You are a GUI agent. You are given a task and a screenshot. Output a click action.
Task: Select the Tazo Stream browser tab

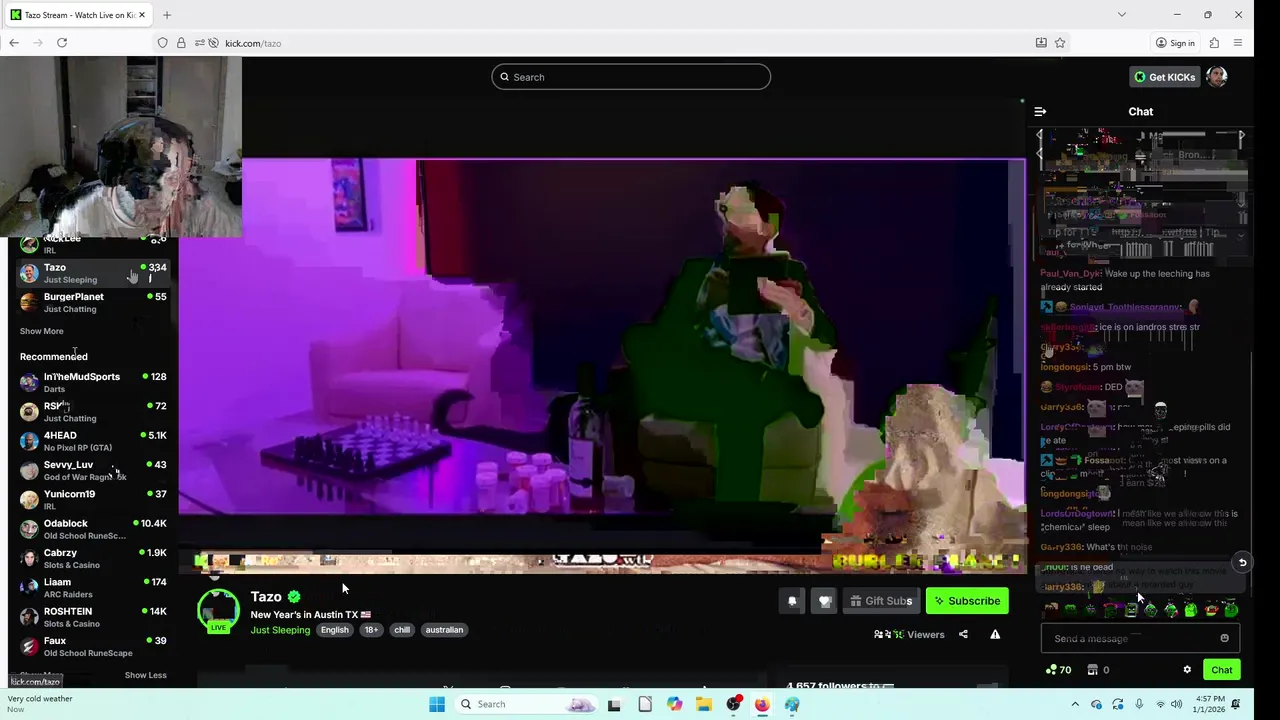click(x=78, y=15)
